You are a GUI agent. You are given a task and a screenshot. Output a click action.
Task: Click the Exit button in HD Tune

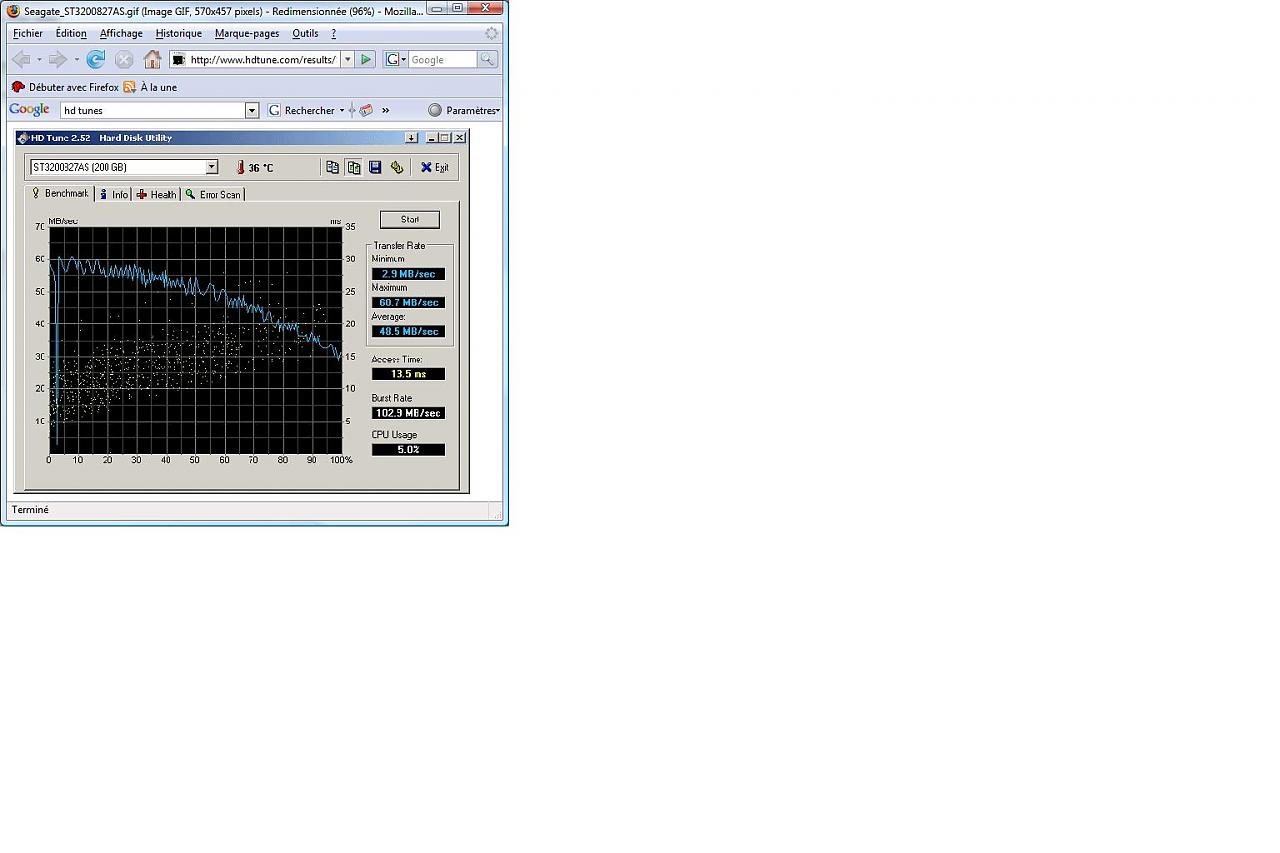click(x=435, y=167)
